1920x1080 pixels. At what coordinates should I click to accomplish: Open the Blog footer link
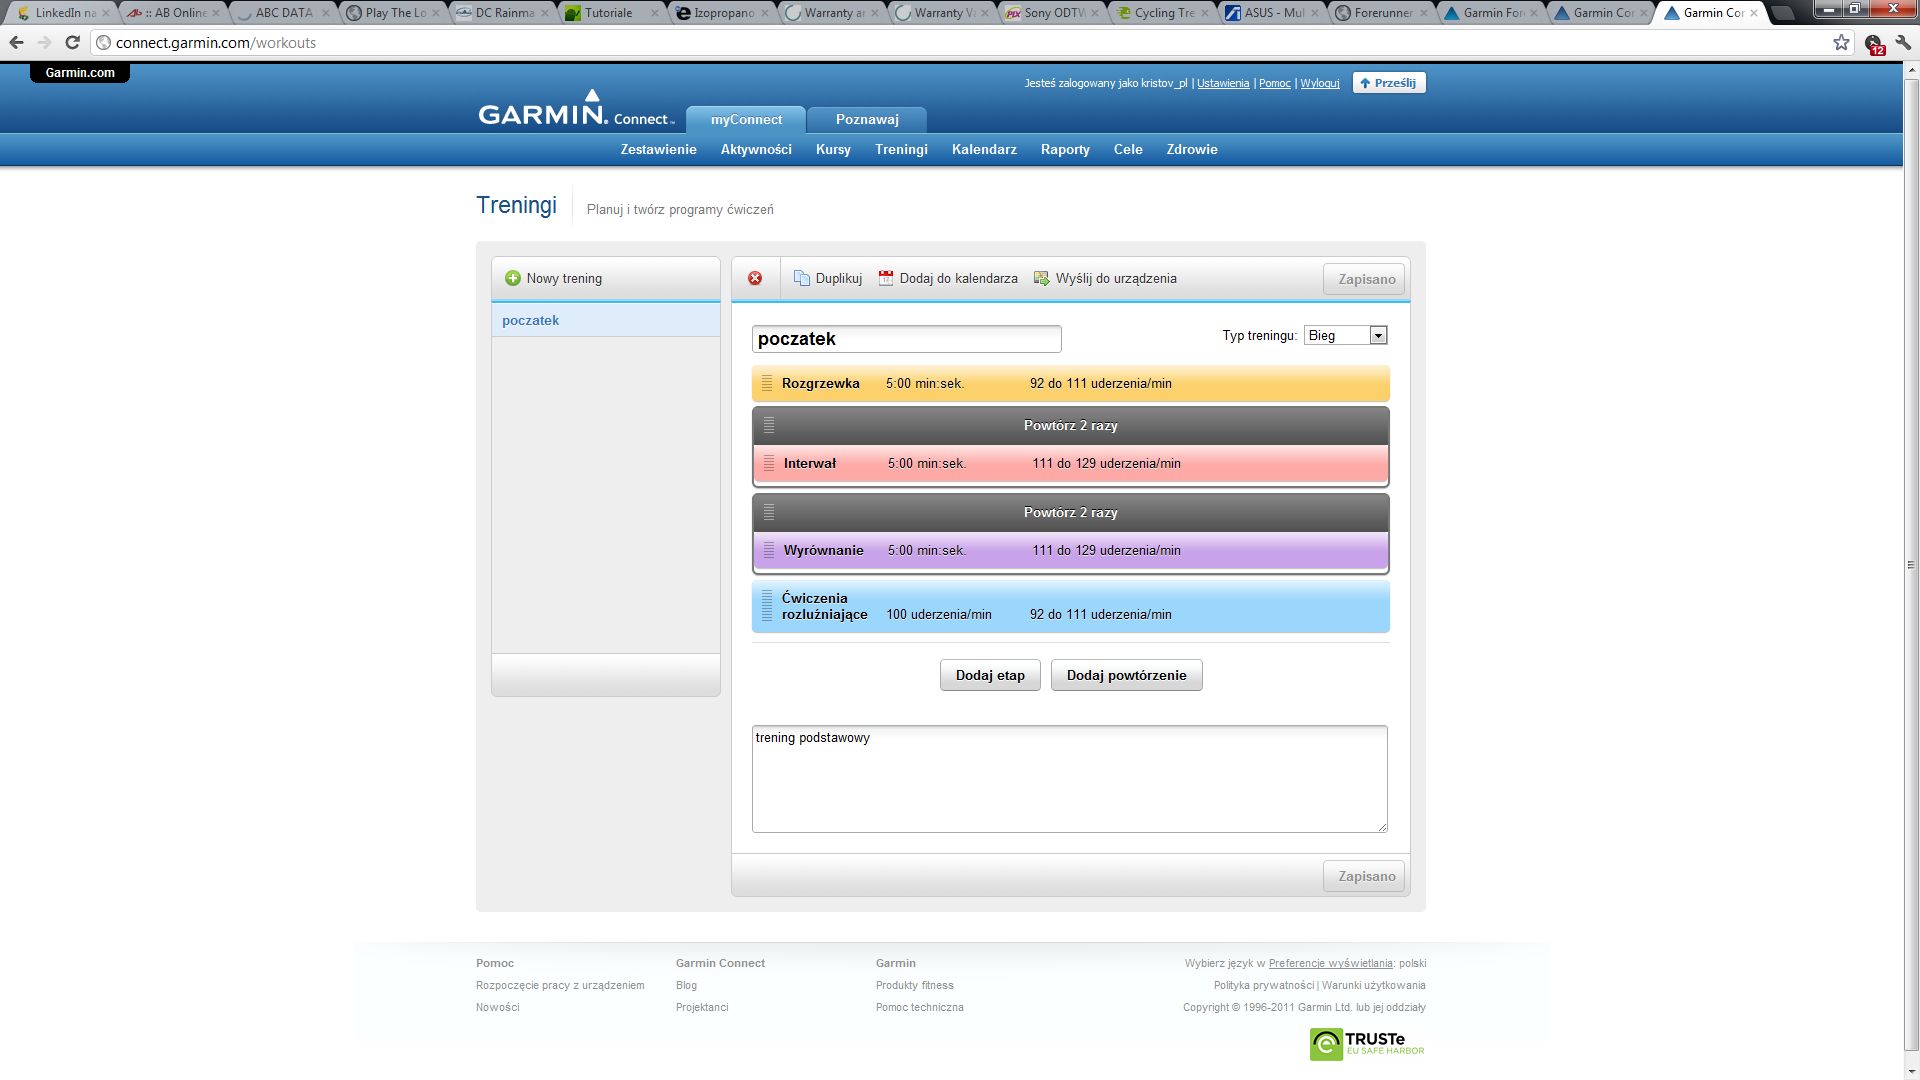[x=686, y=986]
